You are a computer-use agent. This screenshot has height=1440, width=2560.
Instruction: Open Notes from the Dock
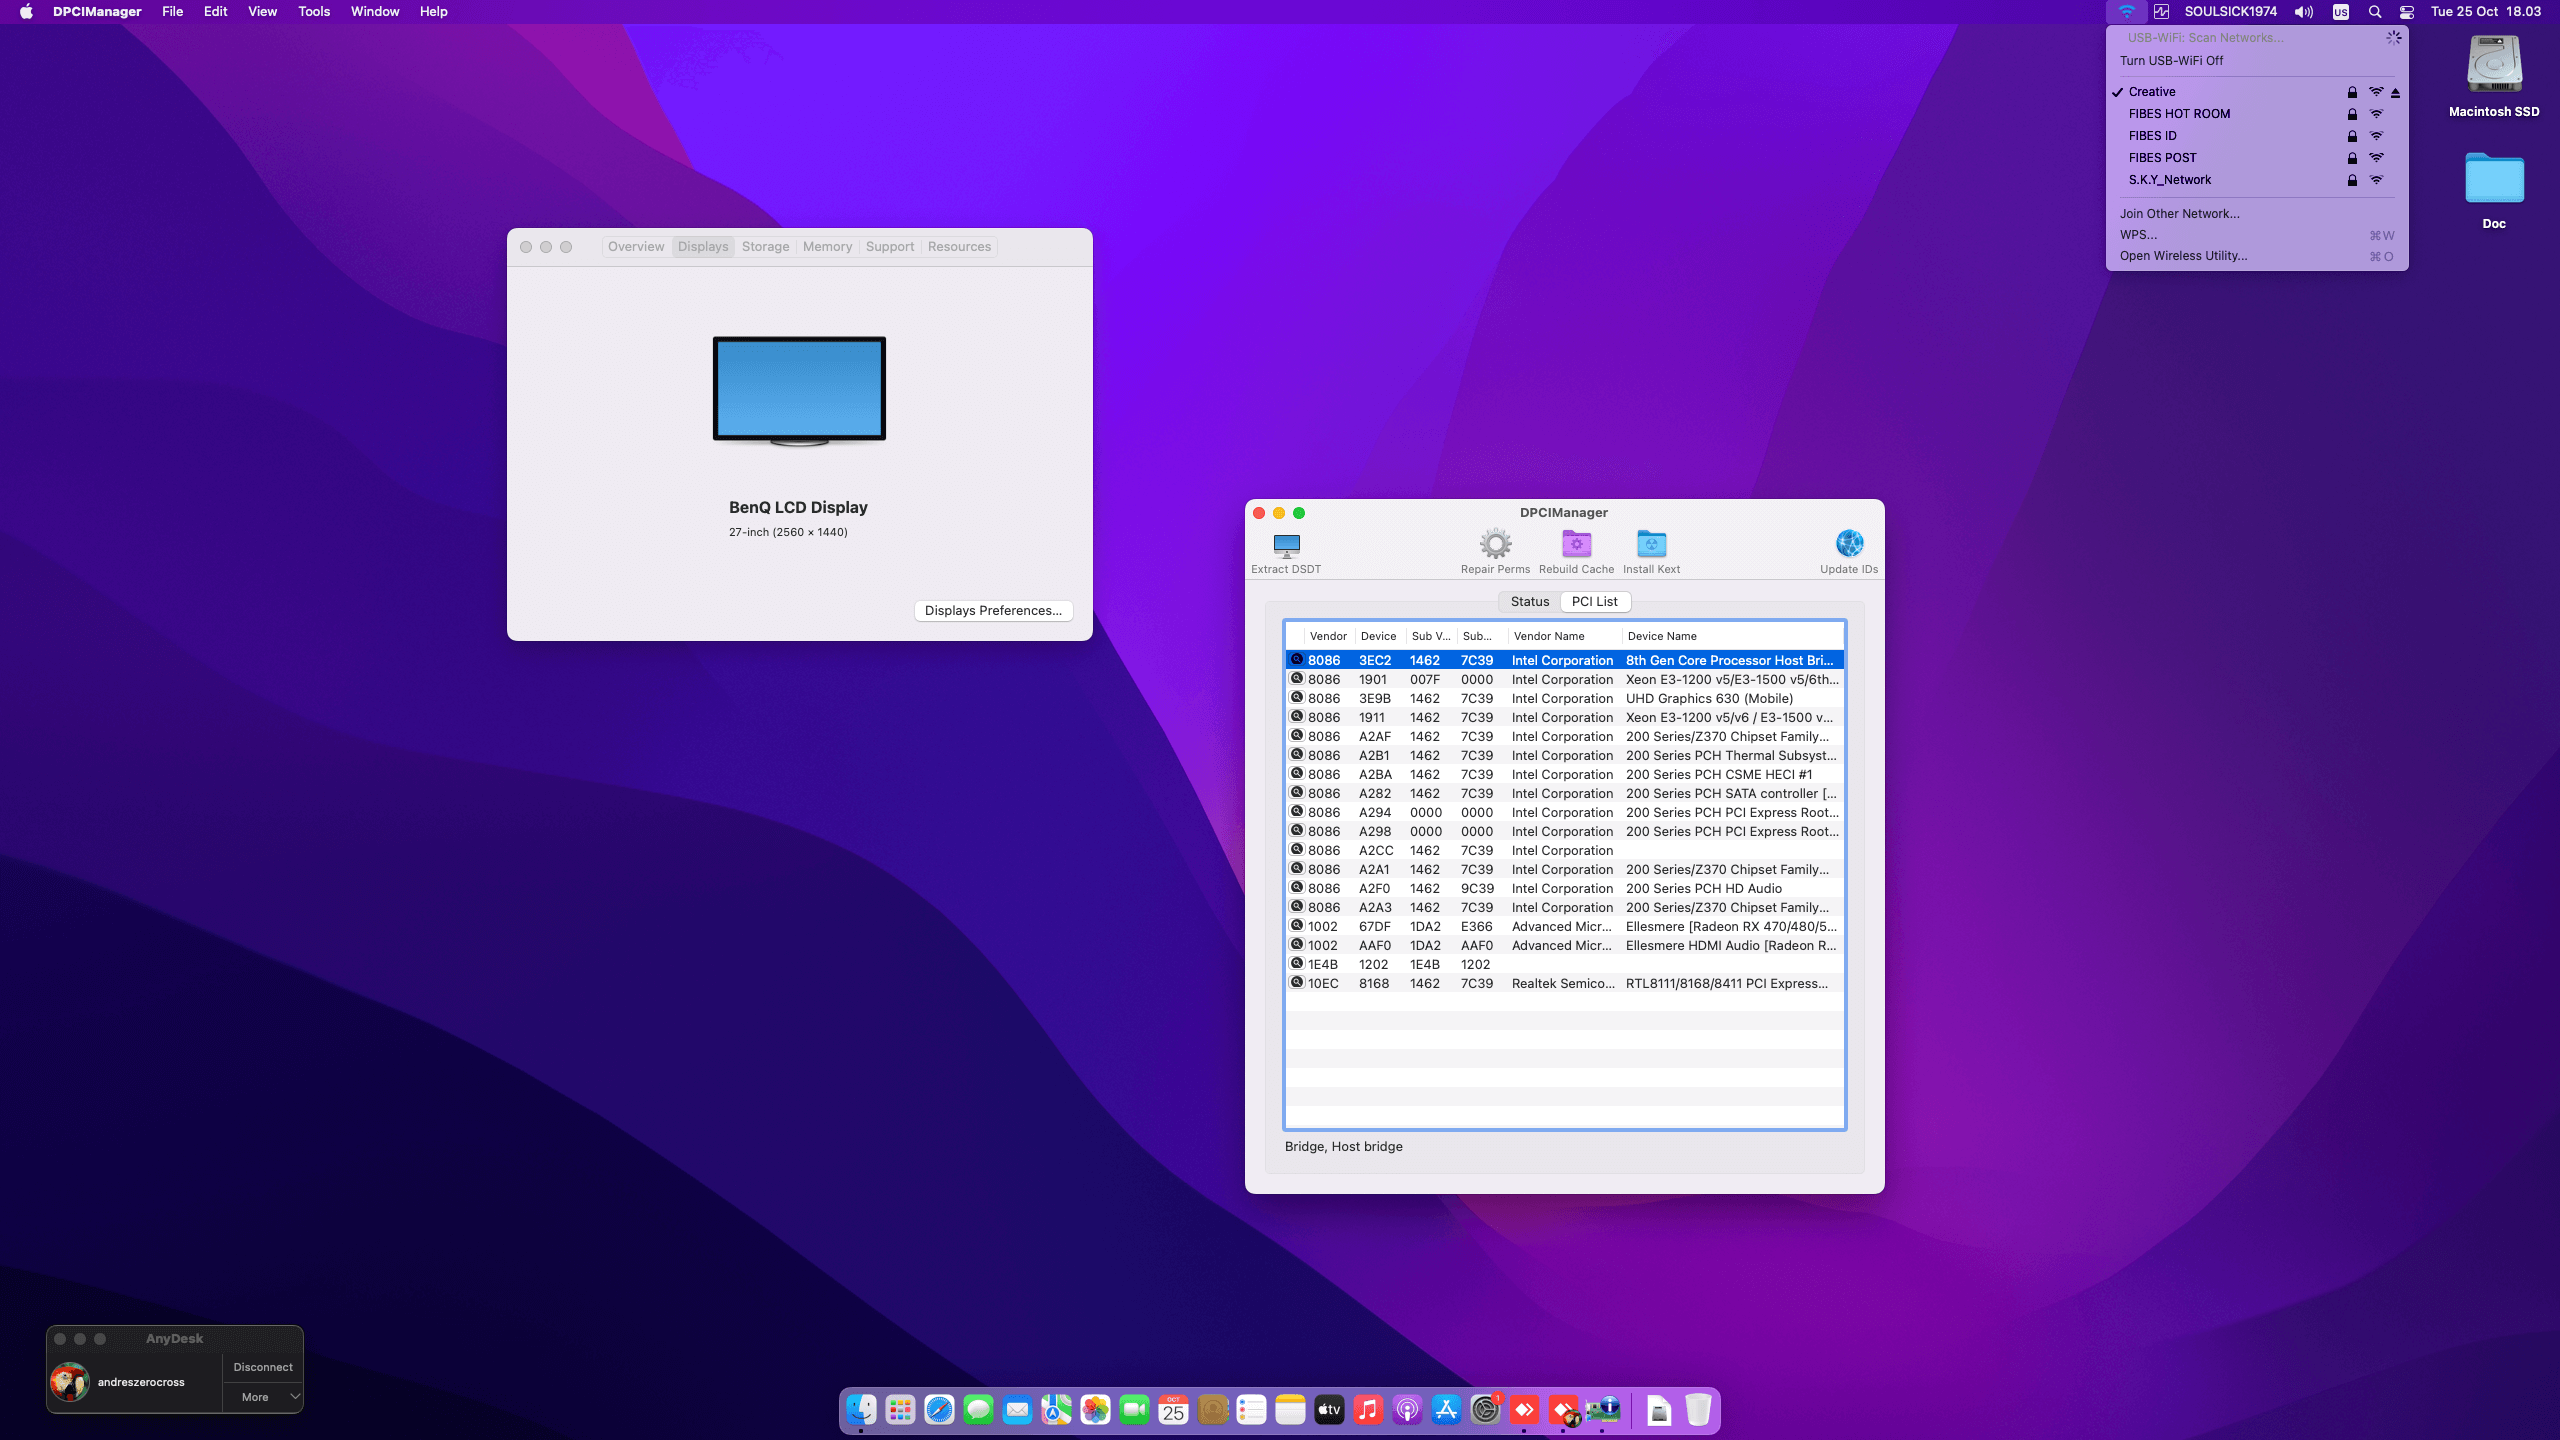pyautogui.click(x=1290, y=1410)
